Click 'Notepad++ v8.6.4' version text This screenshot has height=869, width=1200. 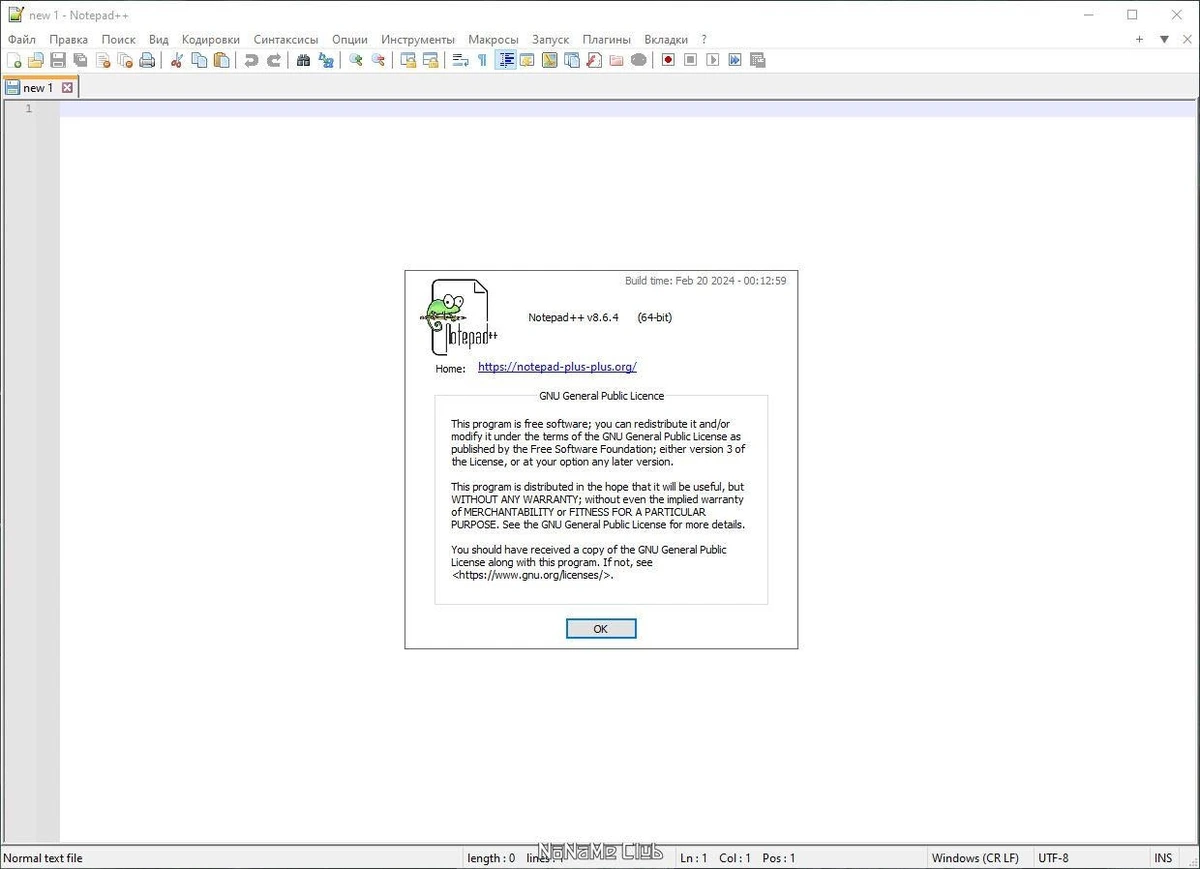click(573, 317)
